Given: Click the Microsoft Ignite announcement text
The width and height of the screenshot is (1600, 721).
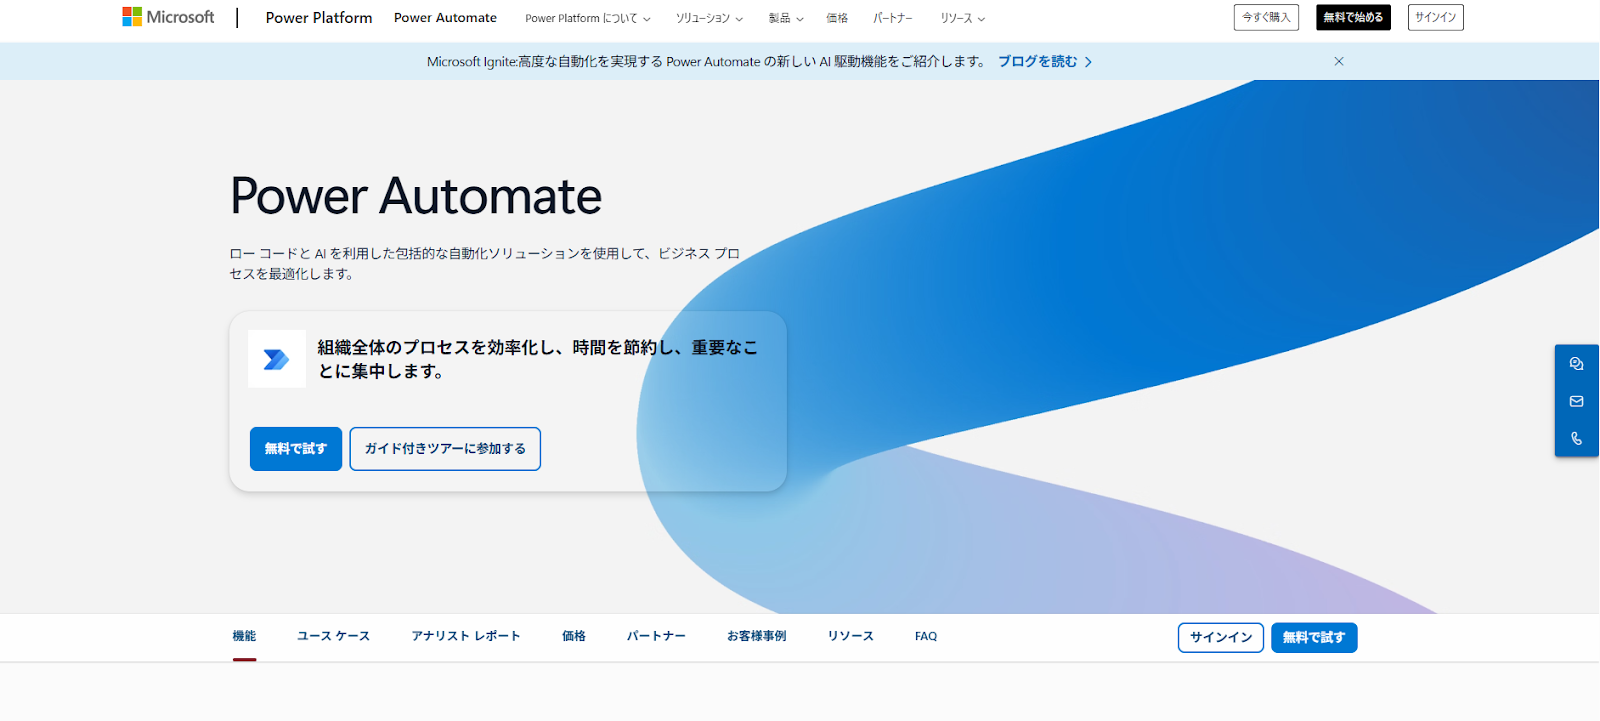Looking at the screenshot, I should [x=706, y=61].
